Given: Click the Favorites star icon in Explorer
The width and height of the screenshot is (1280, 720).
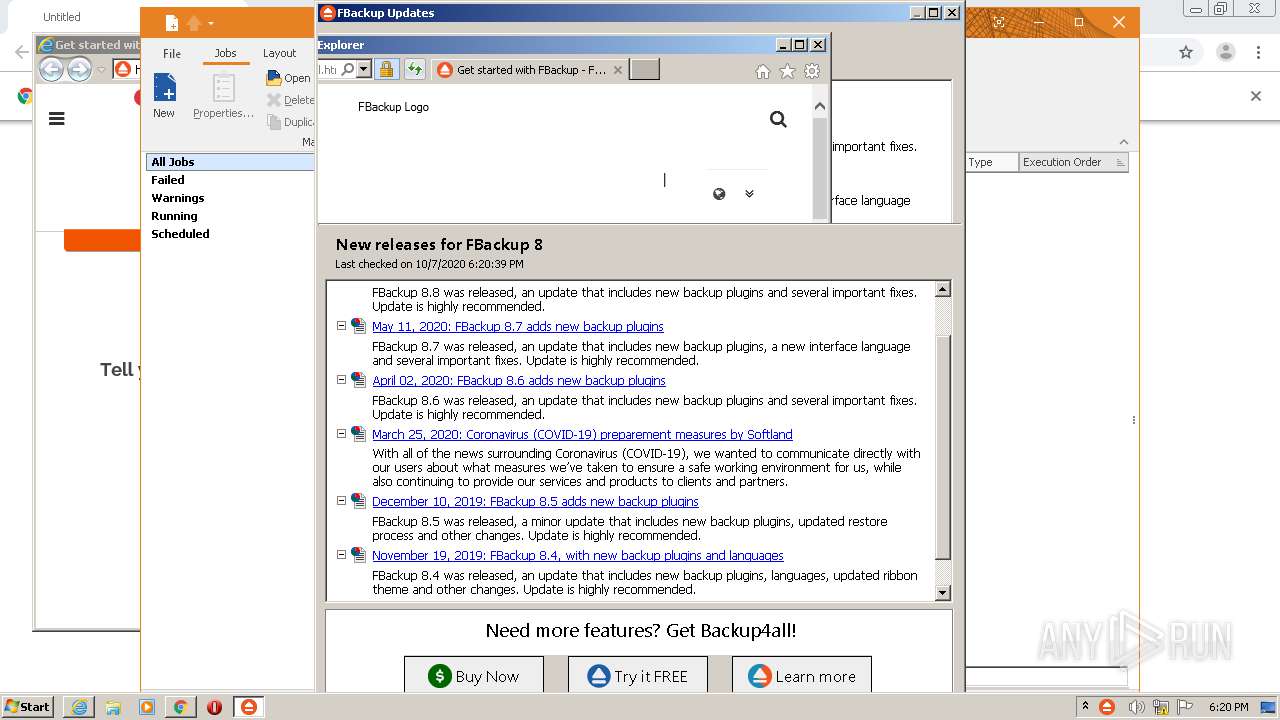Looking at the screenshot, I should 787,71.
